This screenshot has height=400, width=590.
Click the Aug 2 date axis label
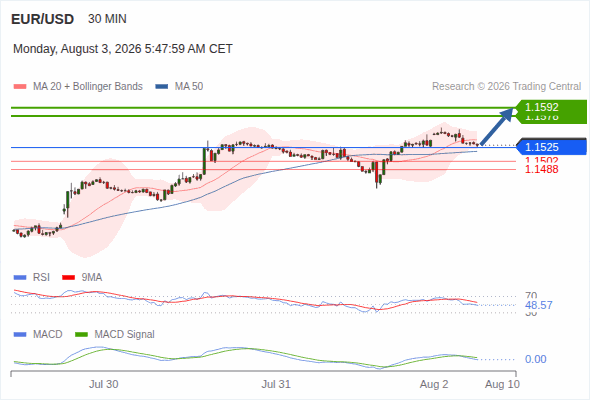[x=434, y=384]
